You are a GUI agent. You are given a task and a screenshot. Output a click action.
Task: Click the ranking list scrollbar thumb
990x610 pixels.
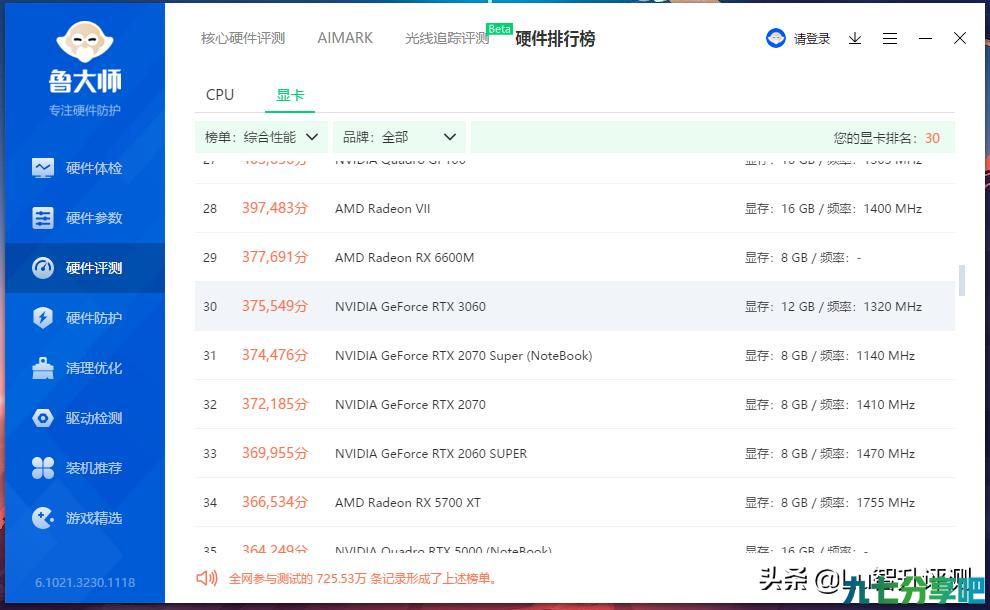pos(962,280)
